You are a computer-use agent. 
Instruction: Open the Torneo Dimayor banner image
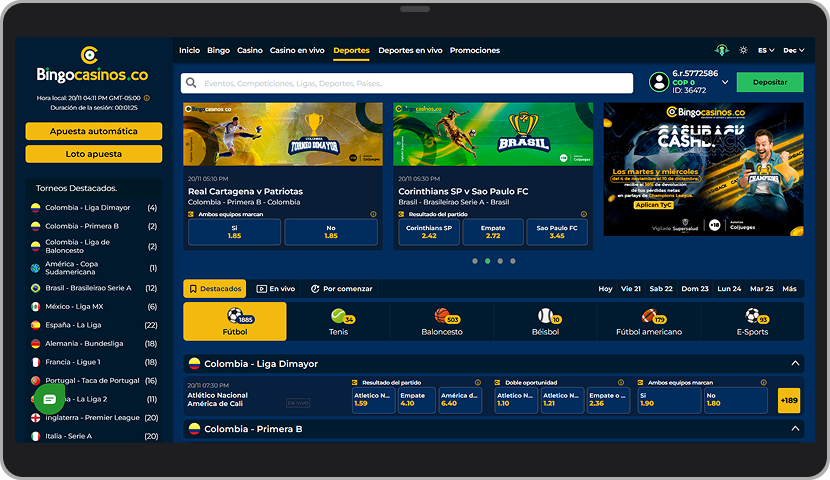(283, 134)
